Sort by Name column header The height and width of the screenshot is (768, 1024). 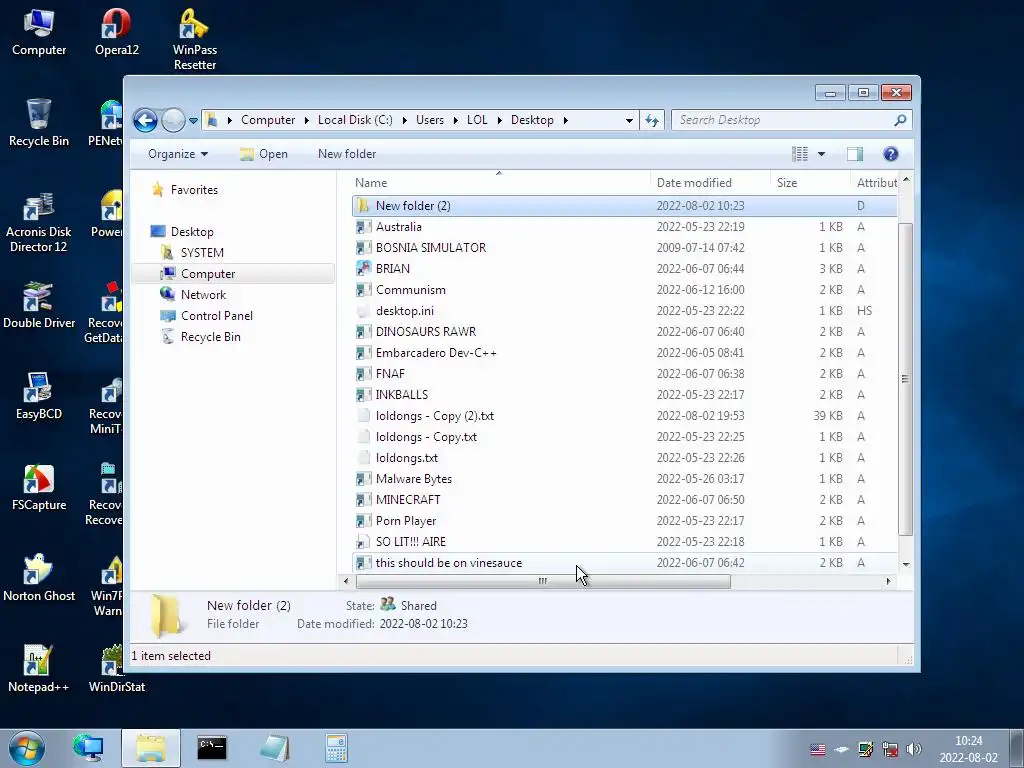(500, 183)
